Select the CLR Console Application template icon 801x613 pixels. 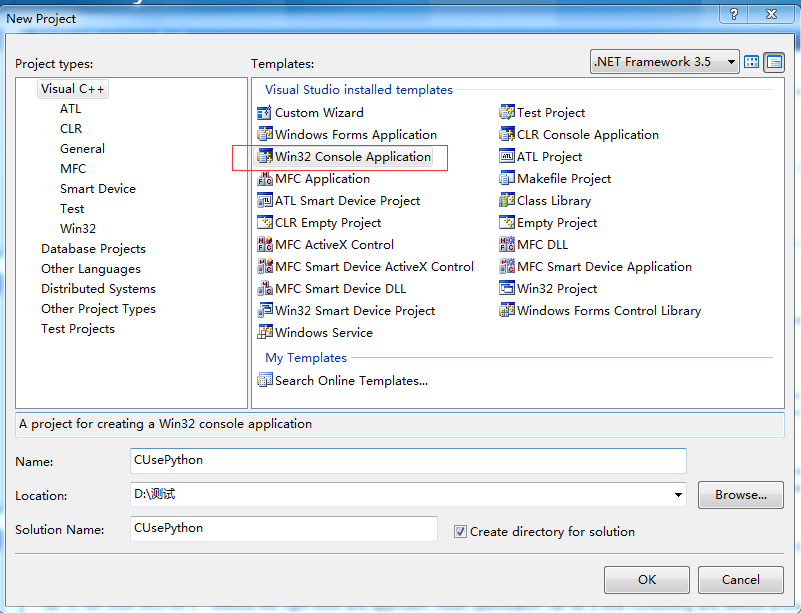tap(506, 134)
